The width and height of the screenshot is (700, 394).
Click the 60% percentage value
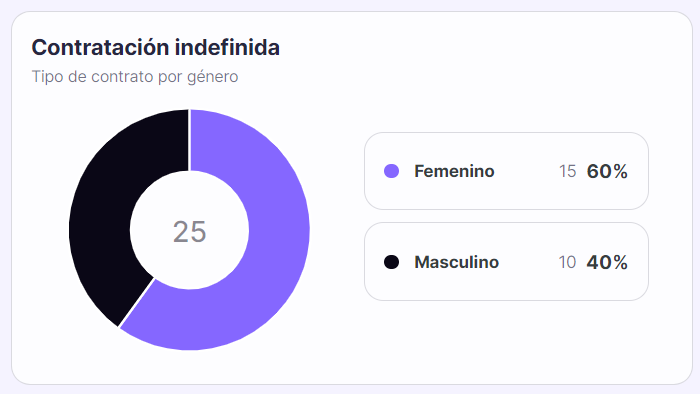(607, 171)
